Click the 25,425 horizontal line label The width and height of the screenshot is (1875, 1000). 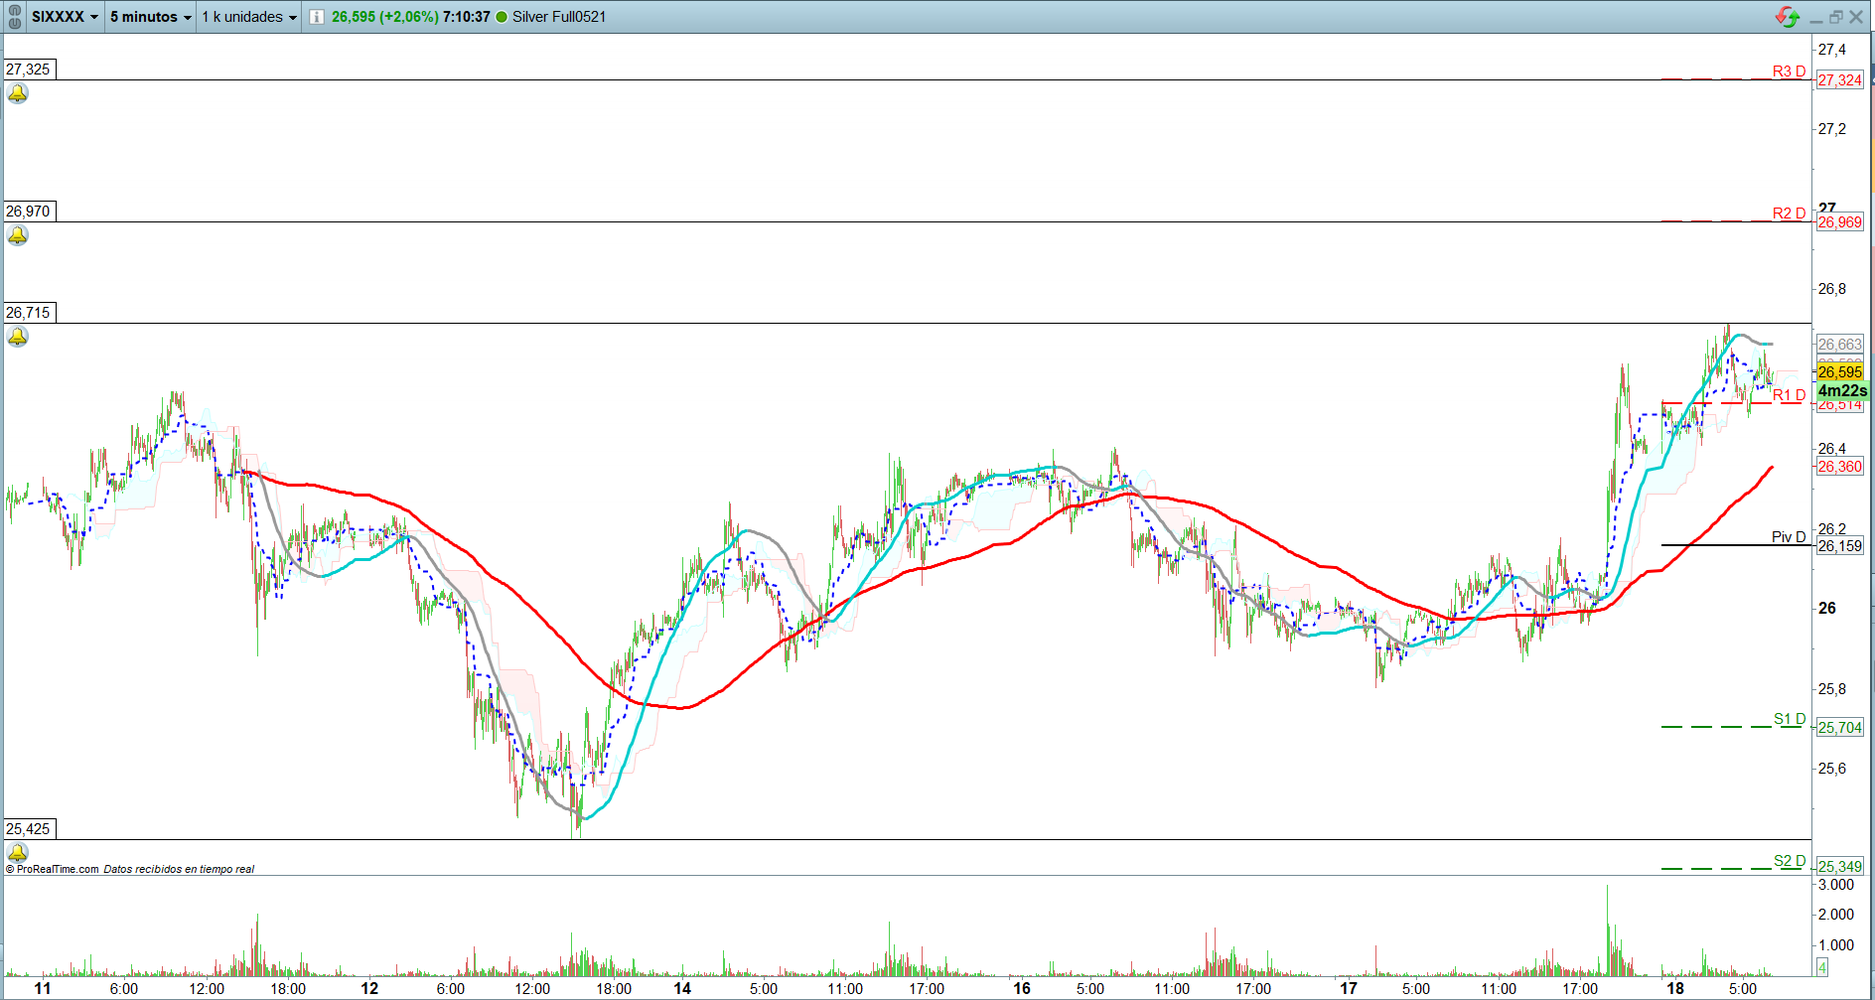28,828
